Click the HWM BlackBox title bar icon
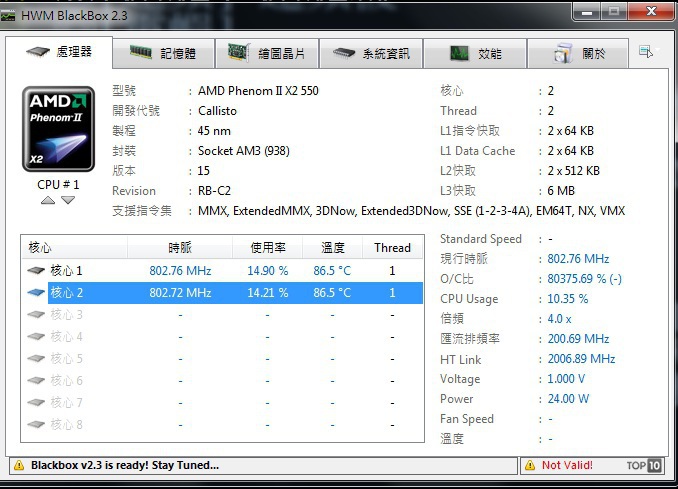Viewport: 678px width, 489px height. [x=8, y=16]
